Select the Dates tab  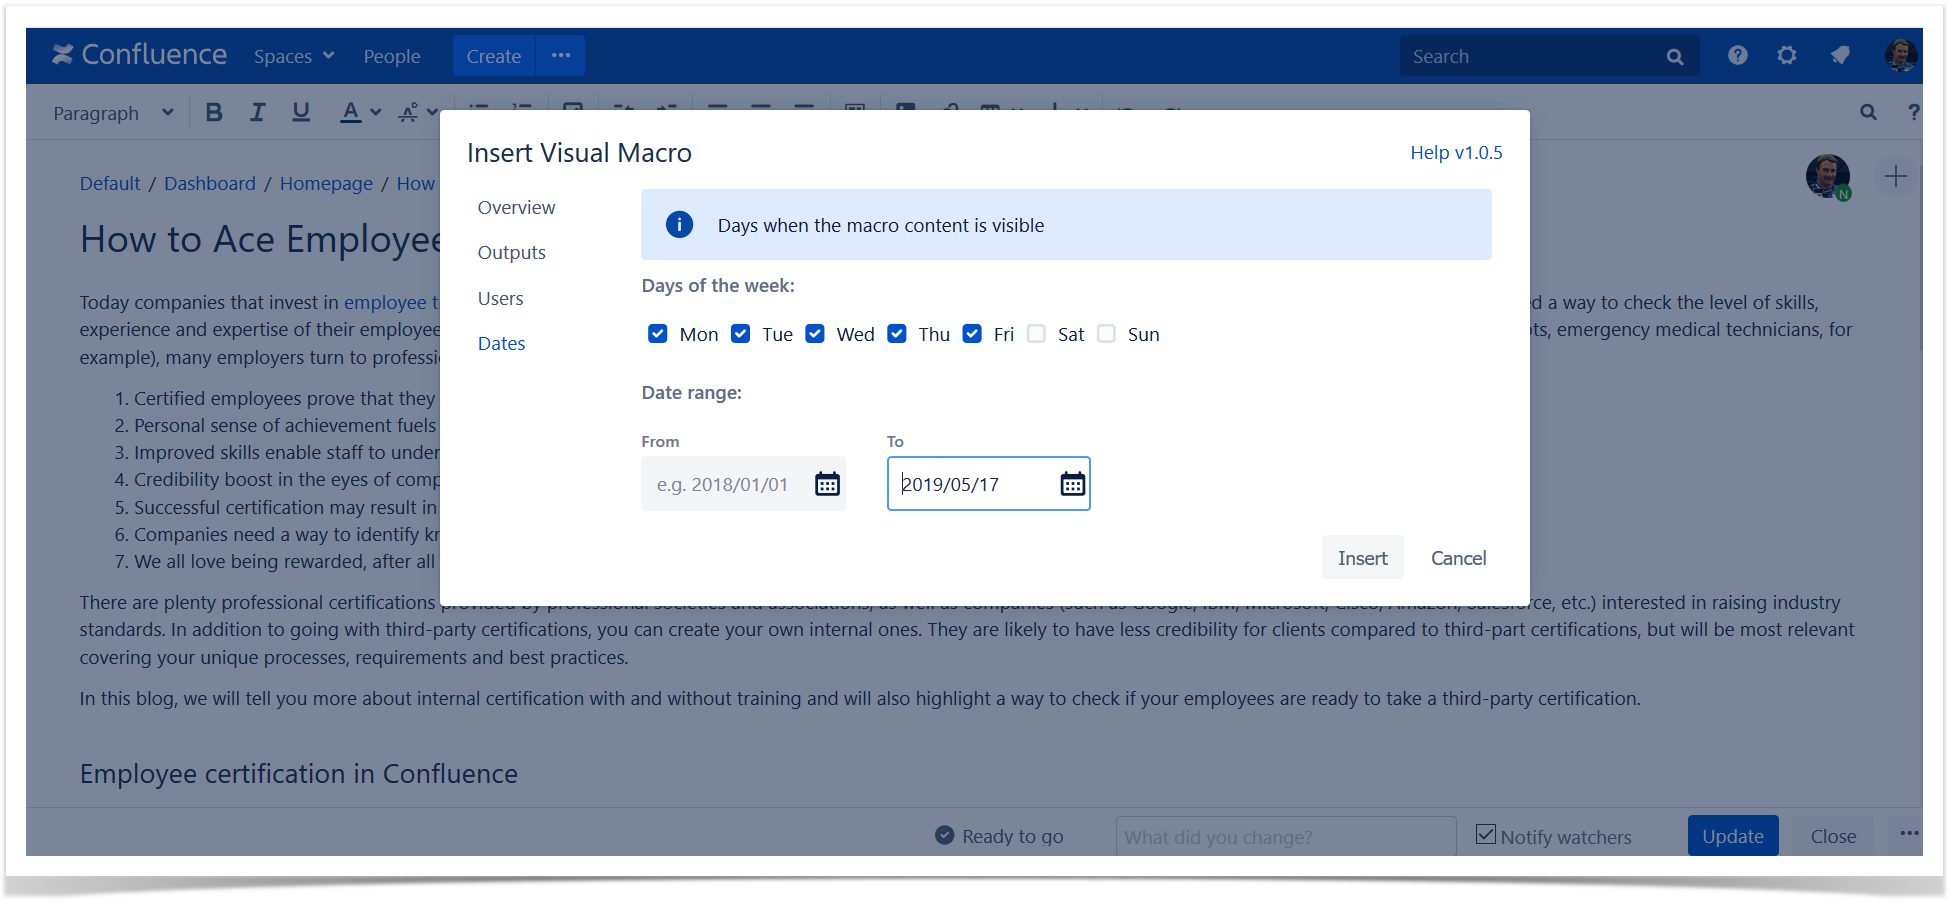502,344
